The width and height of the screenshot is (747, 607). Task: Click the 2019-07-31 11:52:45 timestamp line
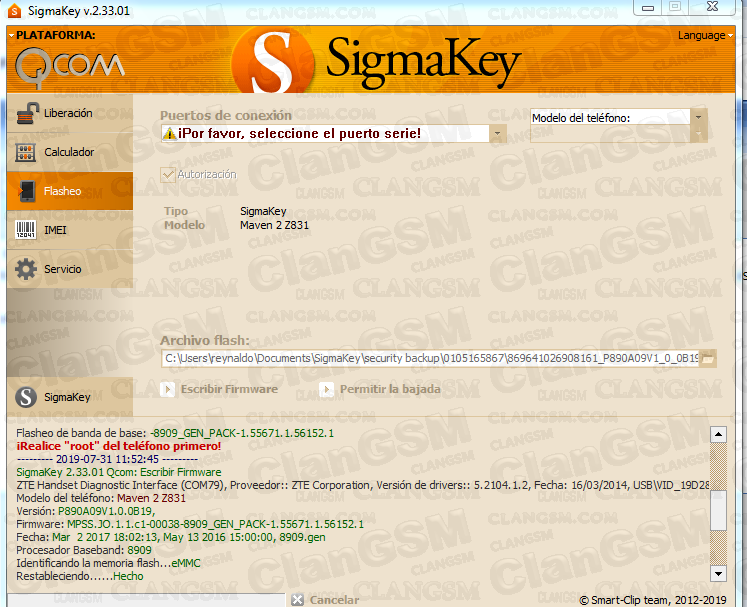[x=107, y=459]
